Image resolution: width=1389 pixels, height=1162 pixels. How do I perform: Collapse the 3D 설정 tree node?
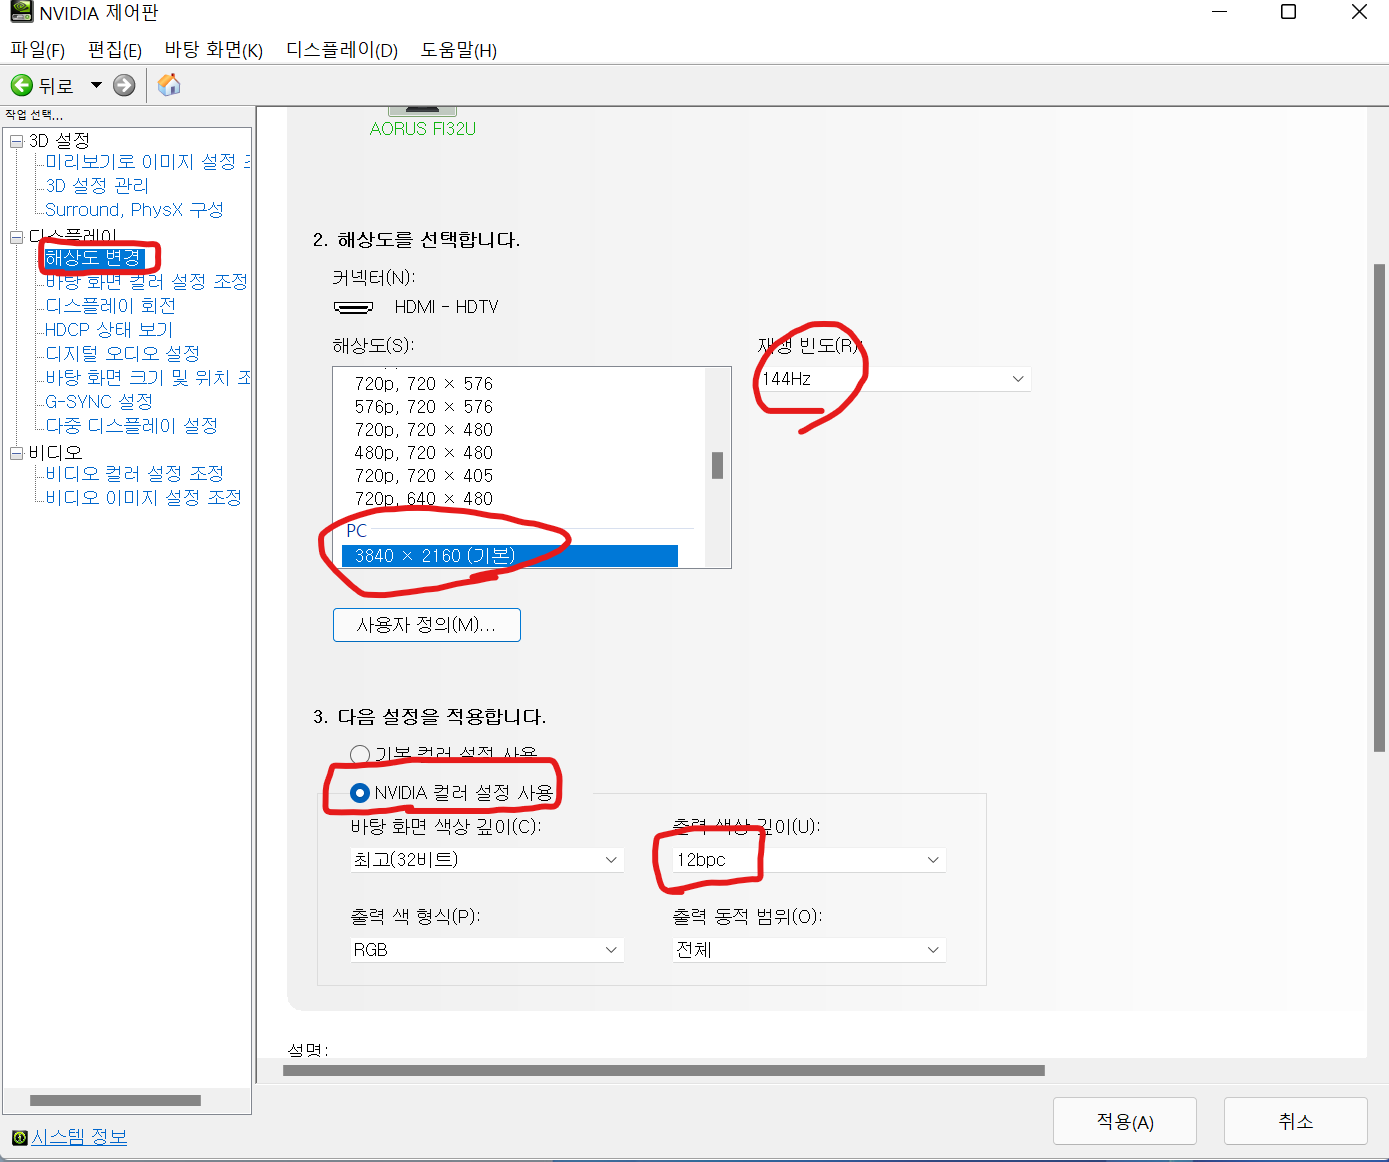tap(16, 141)
